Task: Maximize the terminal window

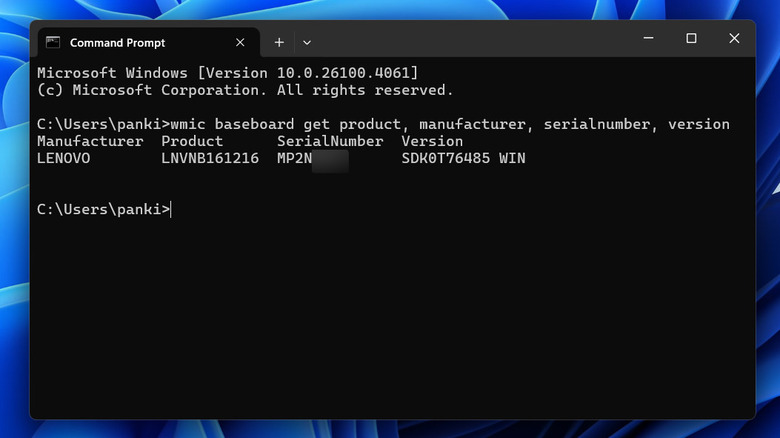Action: click(x=691, y=39)
